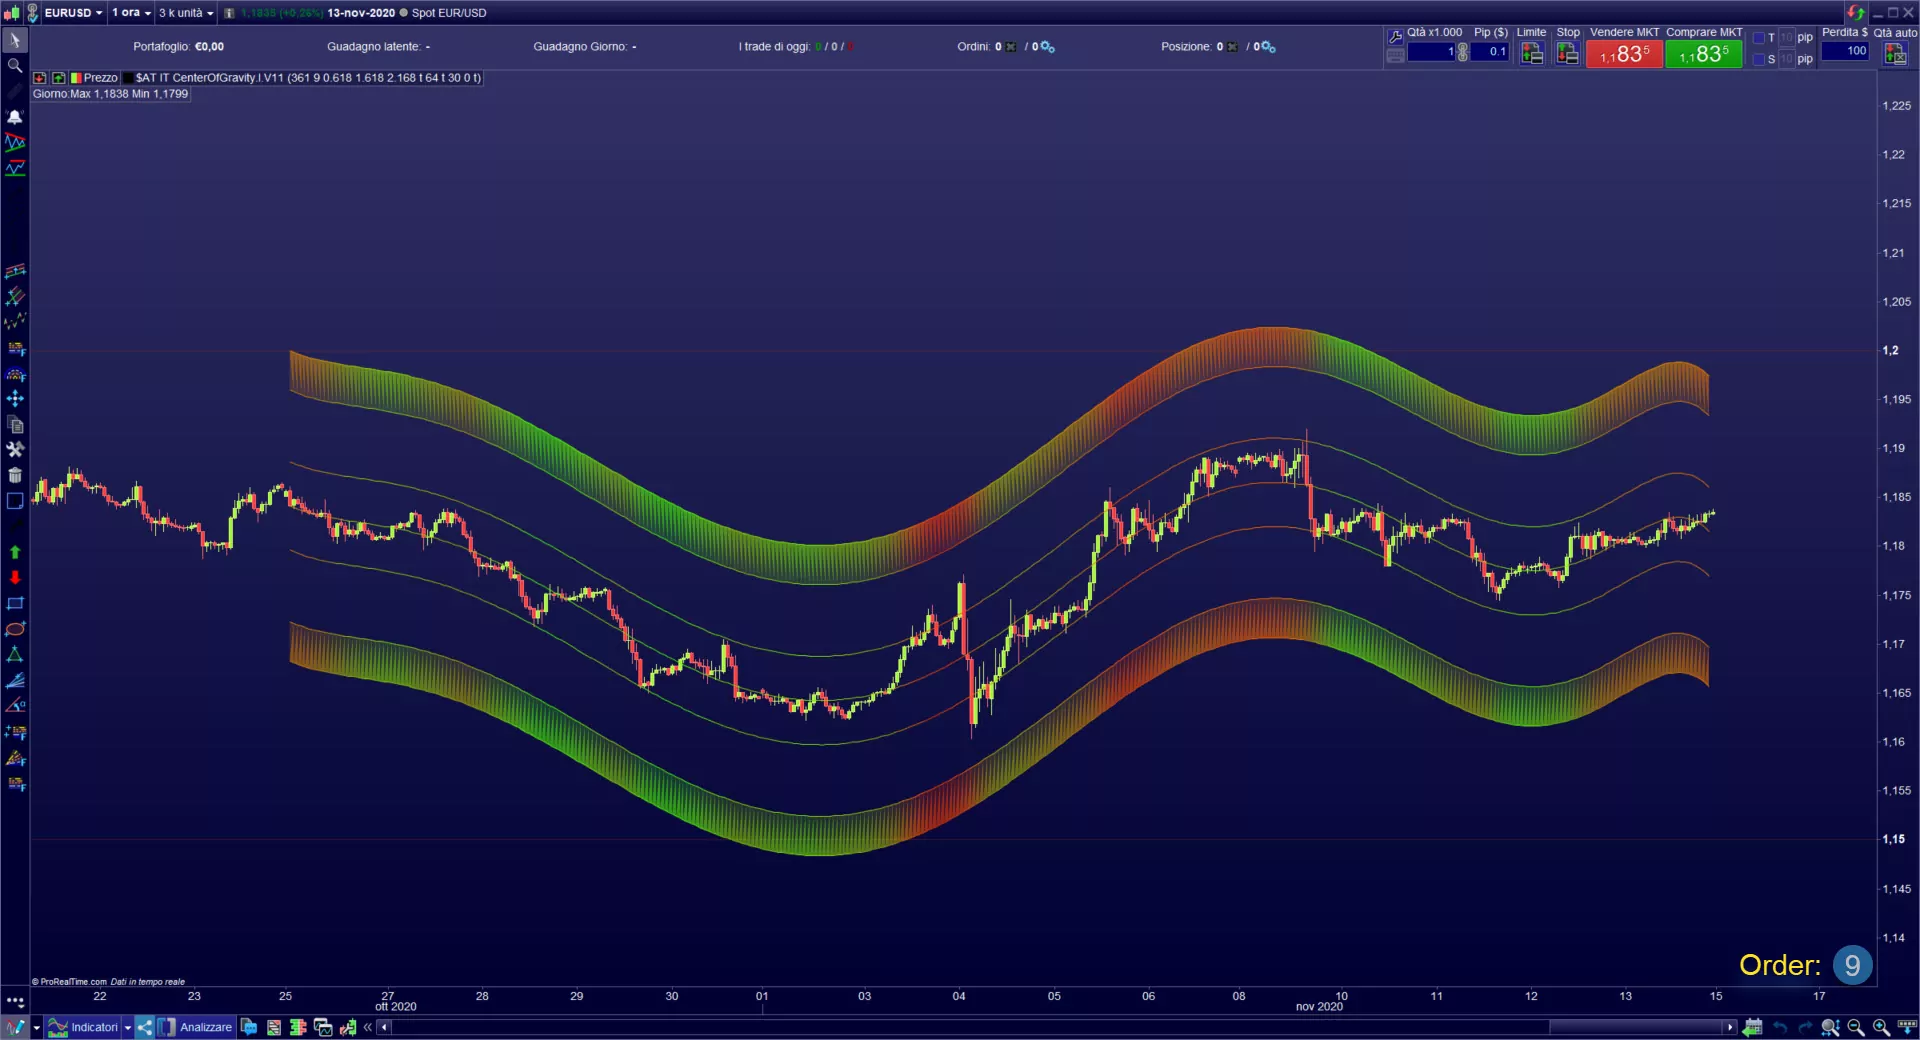Click the Limite order icon
This screenshot has width=1920, height=1040.
[x=1531, y=54]
